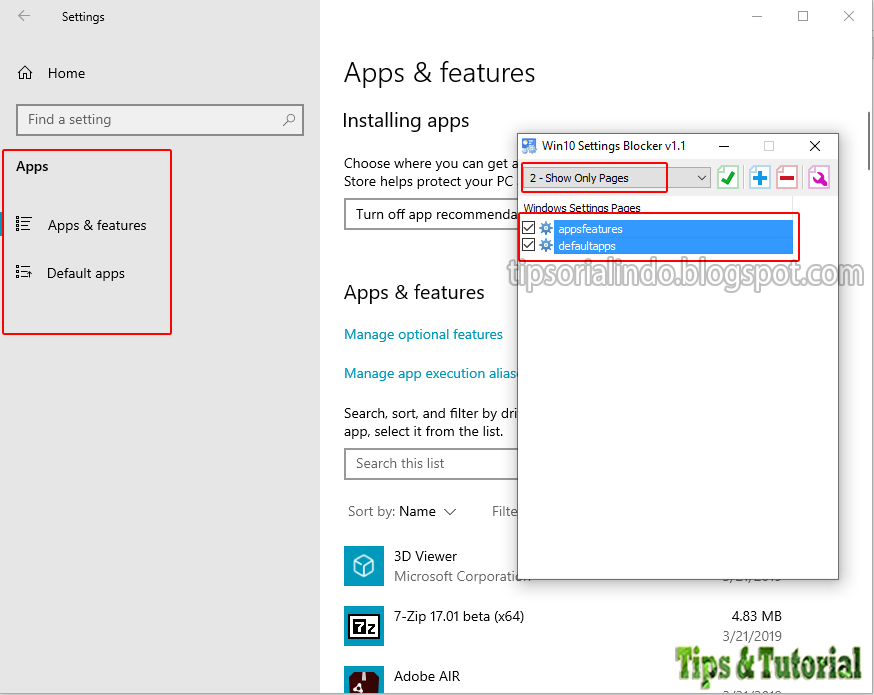The height and width of the screenshot is (695, 874).
Task: Uncheck the defaultapps checkbox
Action: click(x=528, y=245)
